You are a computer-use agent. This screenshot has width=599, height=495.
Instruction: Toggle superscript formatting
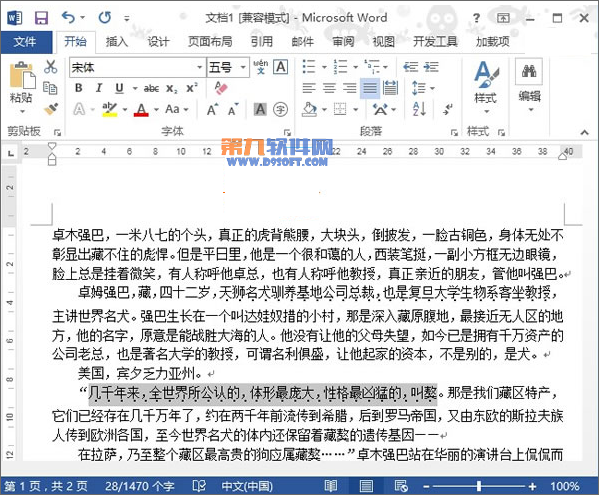tap(191, 88)
